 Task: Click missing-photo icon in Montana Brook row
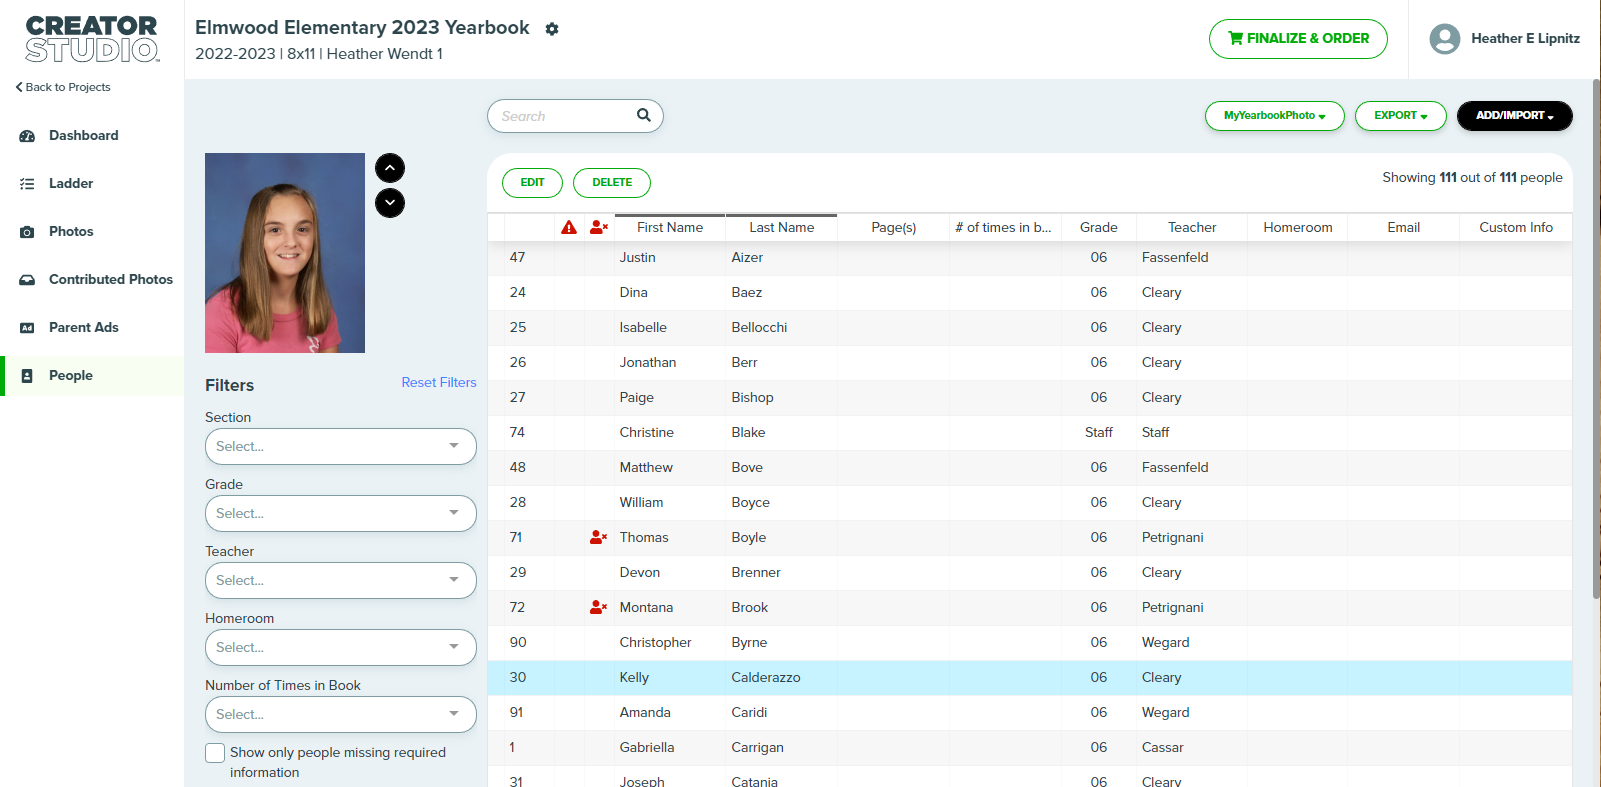point(598,607)
